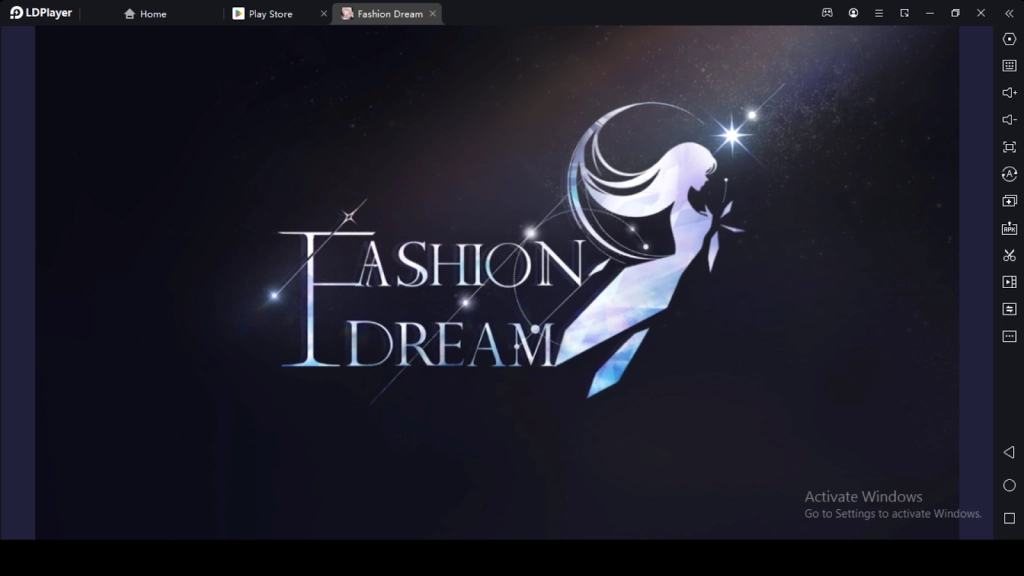Open the emulator settings hexagon icon
The height and width of the screenshot is (576, 1024).
pyautogui.click(x=1009, y=39)
